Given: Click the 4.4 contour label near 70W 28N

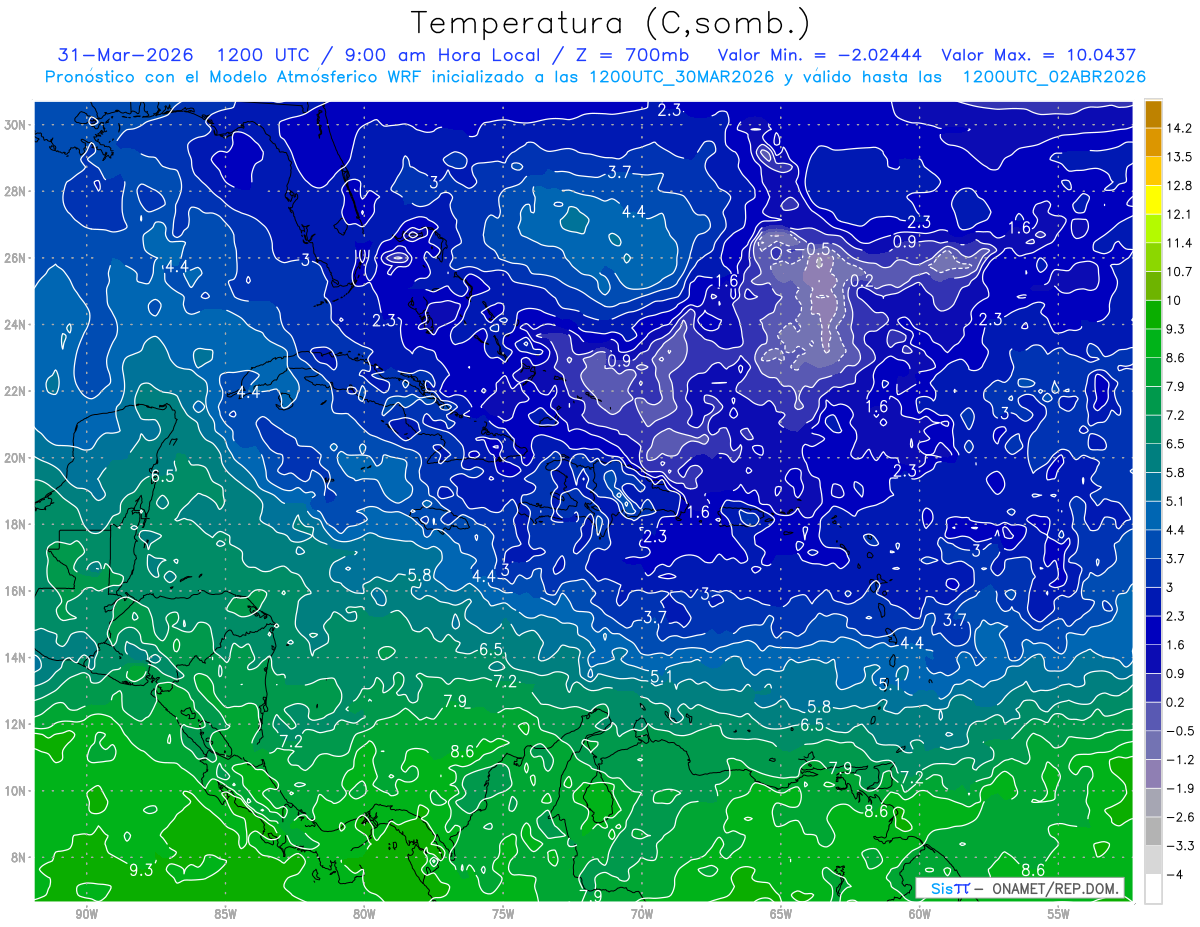Looking at the screenshot, I should click(633, 212).
